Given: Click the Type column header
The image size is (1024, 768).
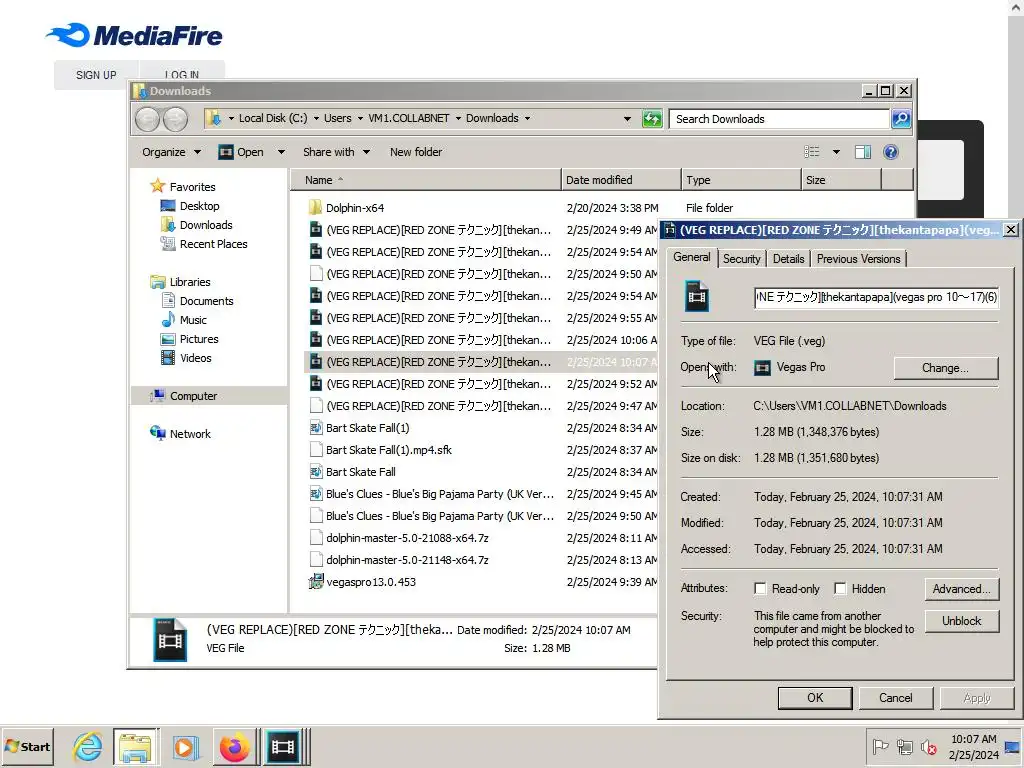Looking at the screenshot, I should (741, 180).
